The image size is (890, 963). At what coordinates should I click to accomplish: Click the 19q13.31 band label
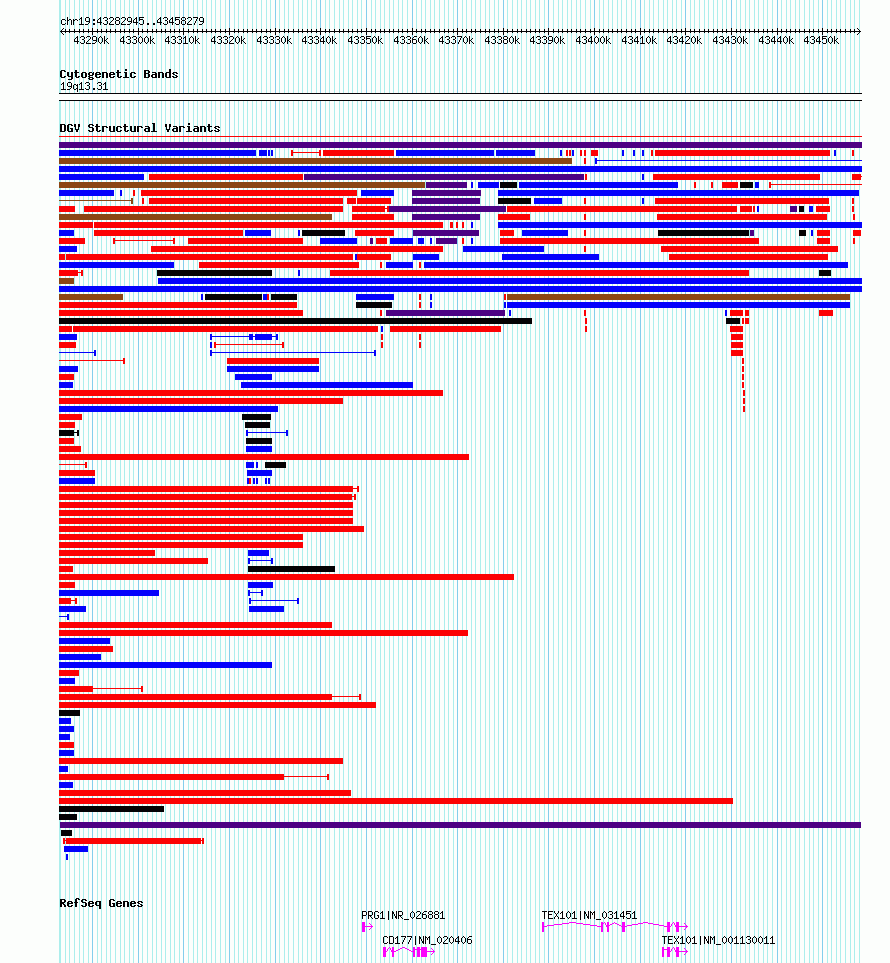click(x=84, y=87)
